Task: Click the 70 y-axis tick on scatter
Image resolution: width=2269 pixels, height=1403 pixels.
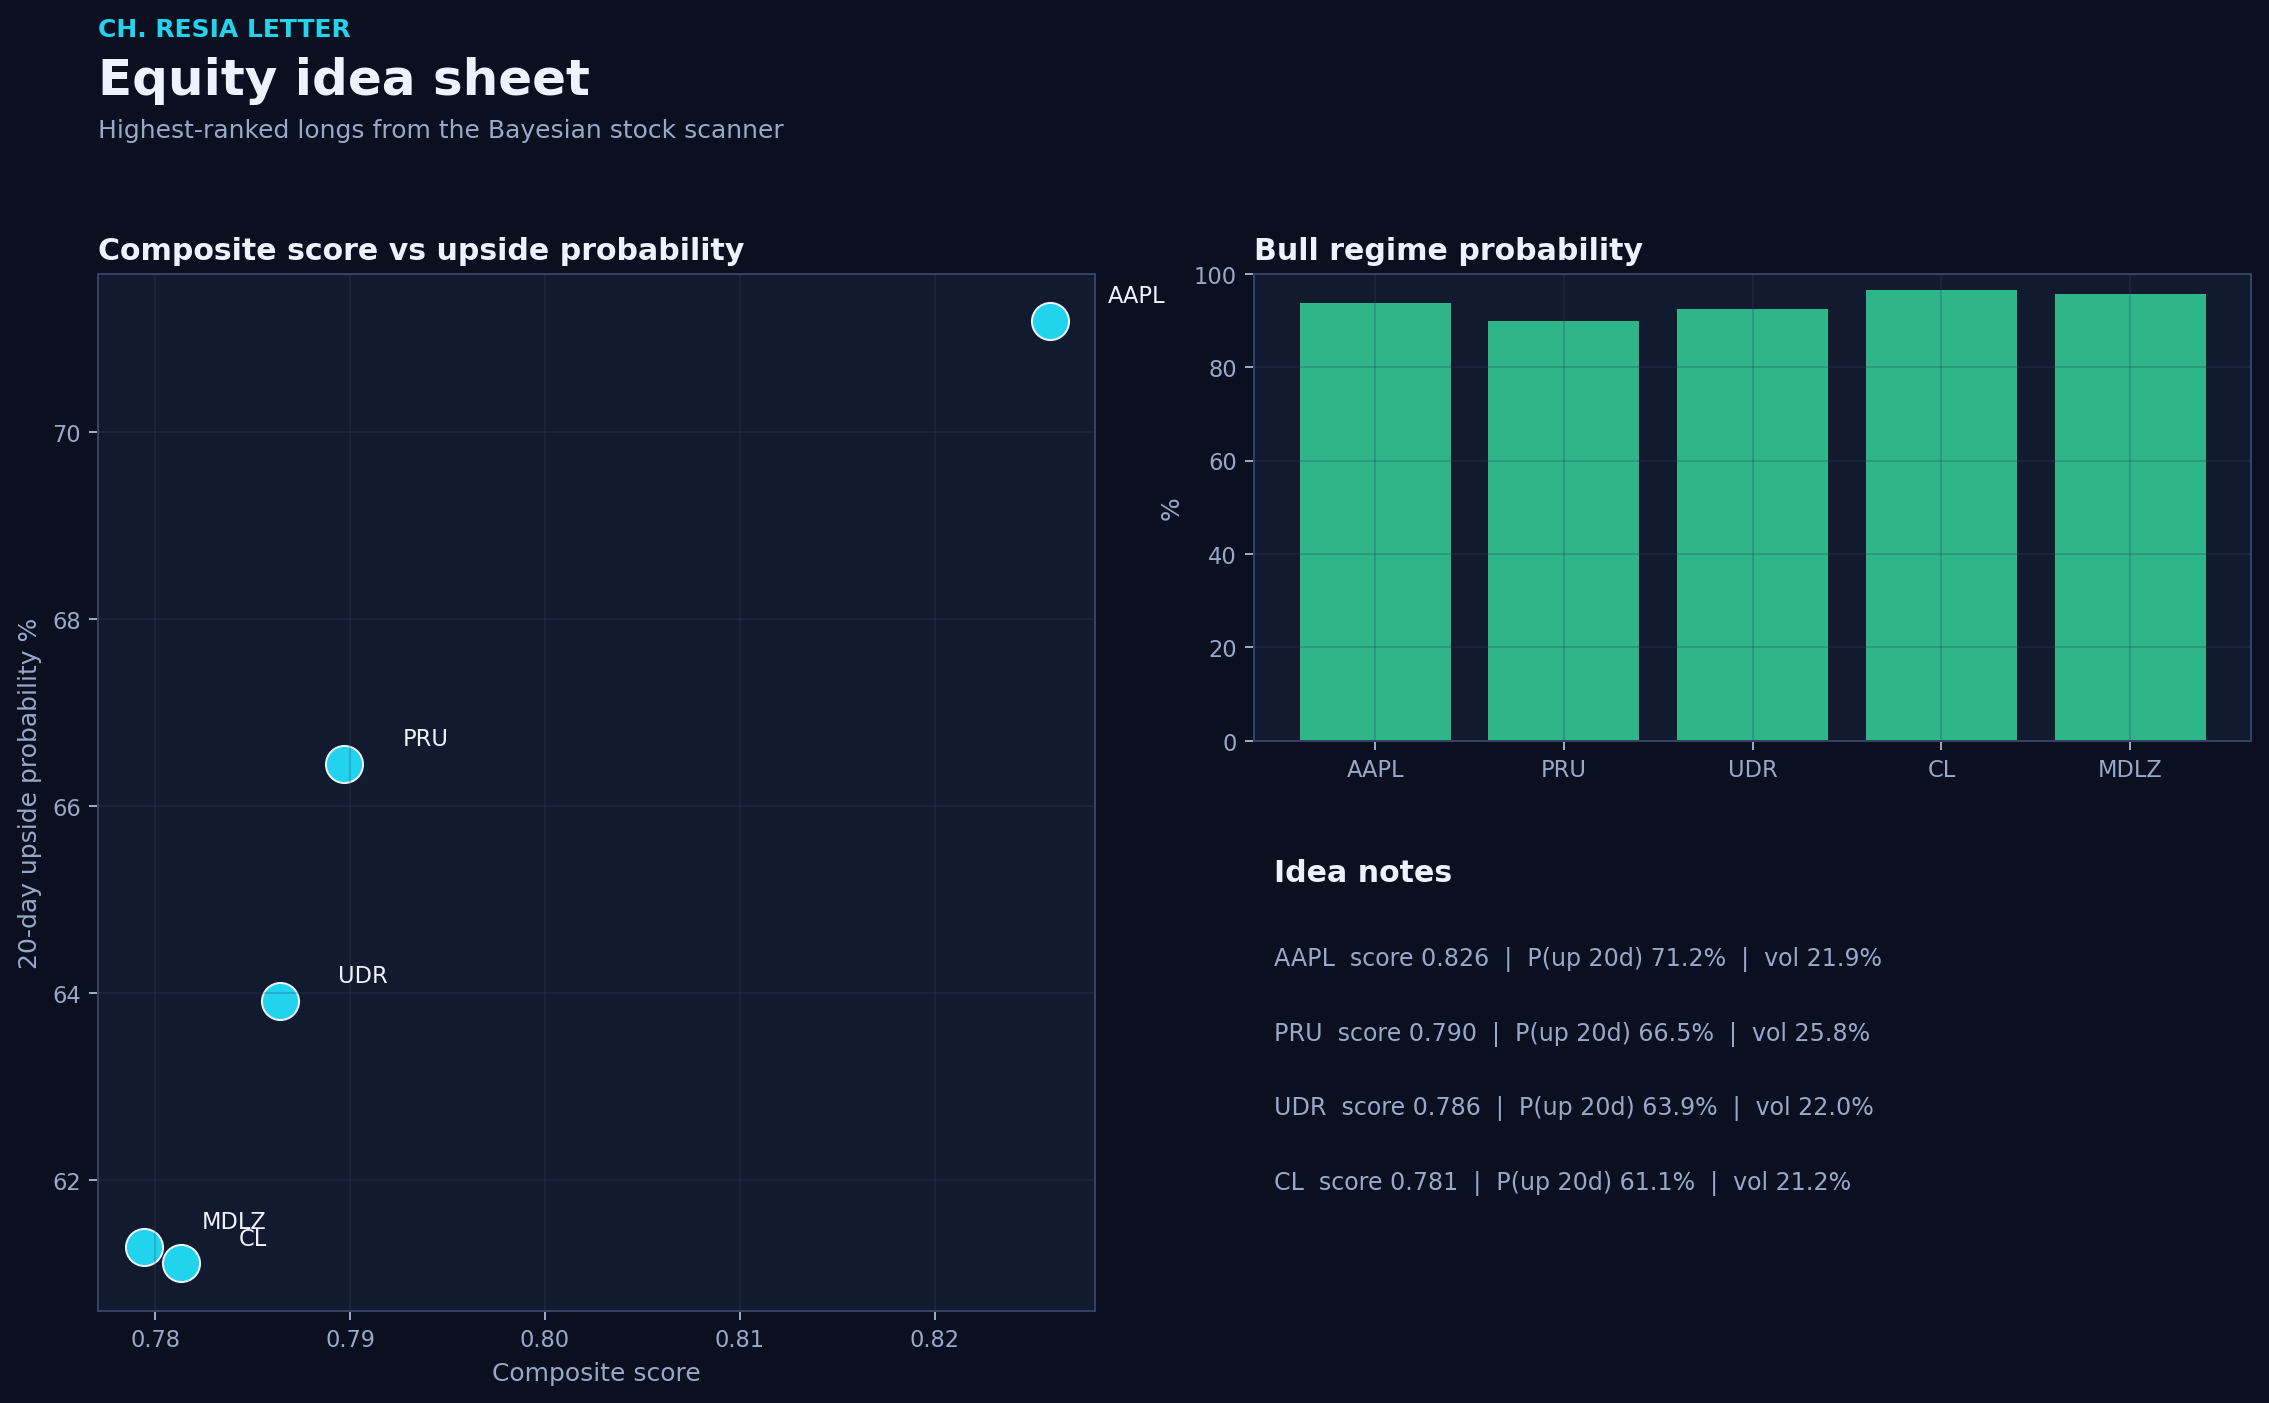Action: (x=67, y=433)
